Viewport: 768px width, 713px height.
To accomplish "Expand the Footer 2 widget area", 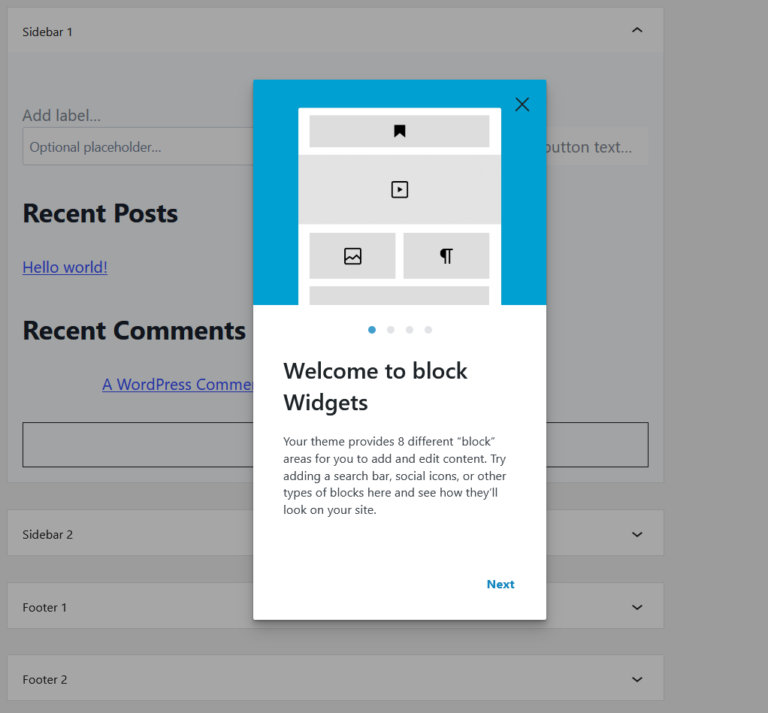I will coord(637,679).
